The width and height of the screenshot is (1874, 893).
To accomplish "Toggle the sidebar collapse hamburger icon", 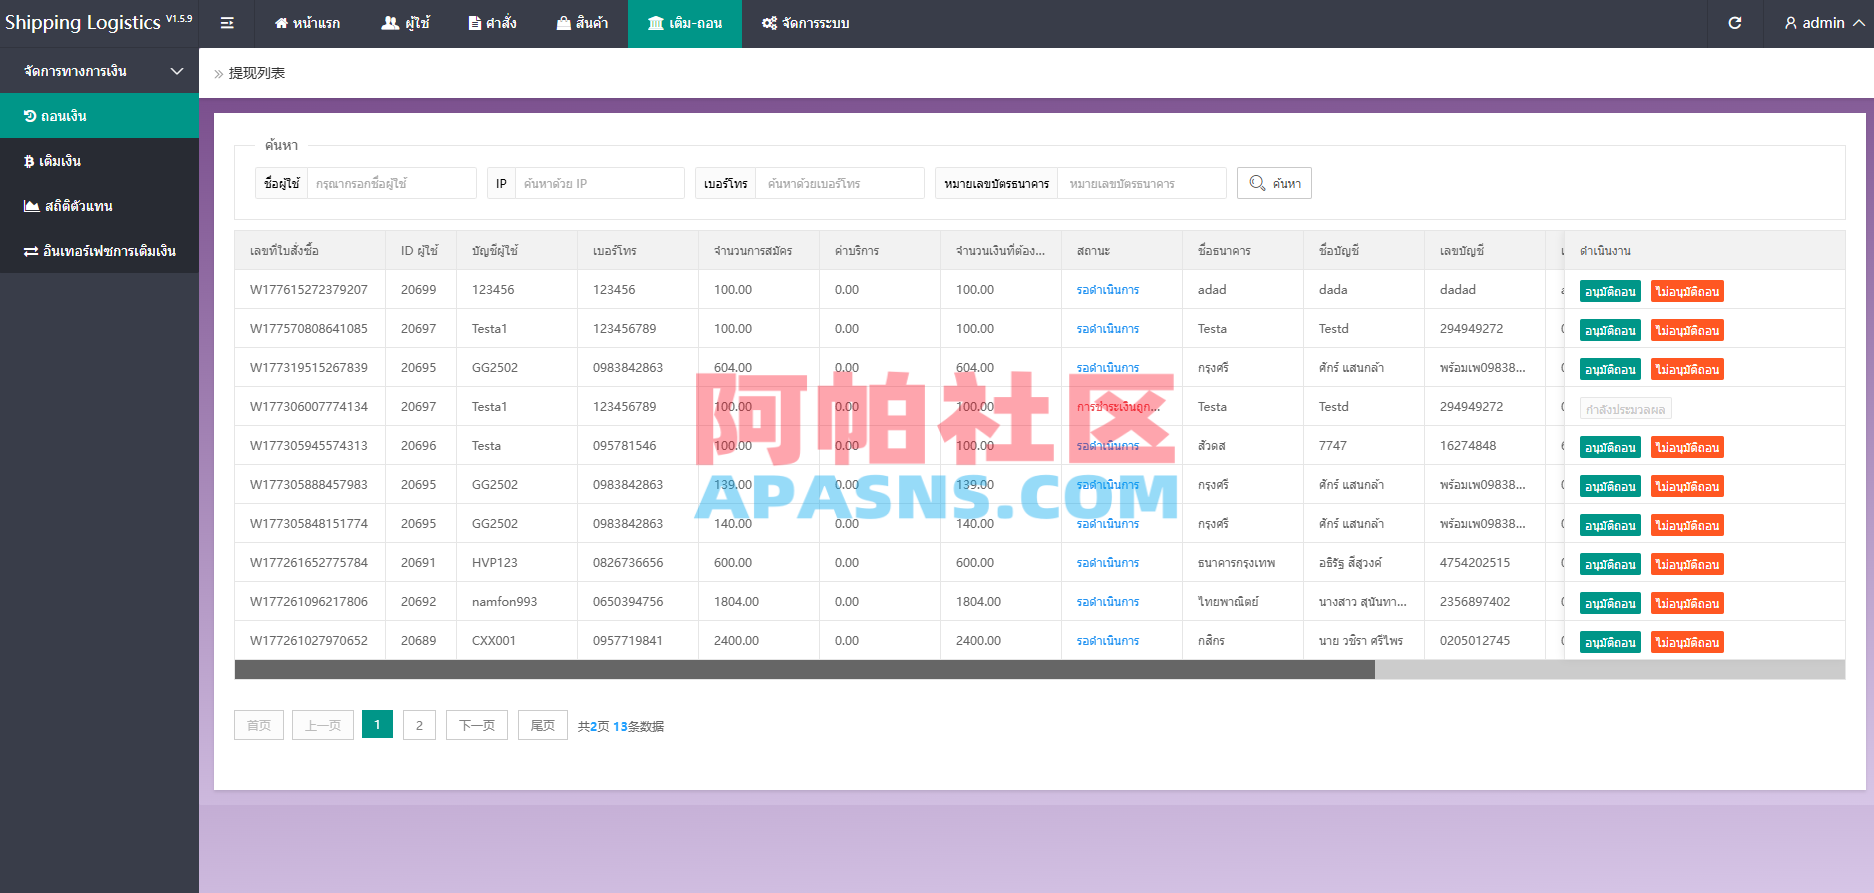I will pos(227,23).
